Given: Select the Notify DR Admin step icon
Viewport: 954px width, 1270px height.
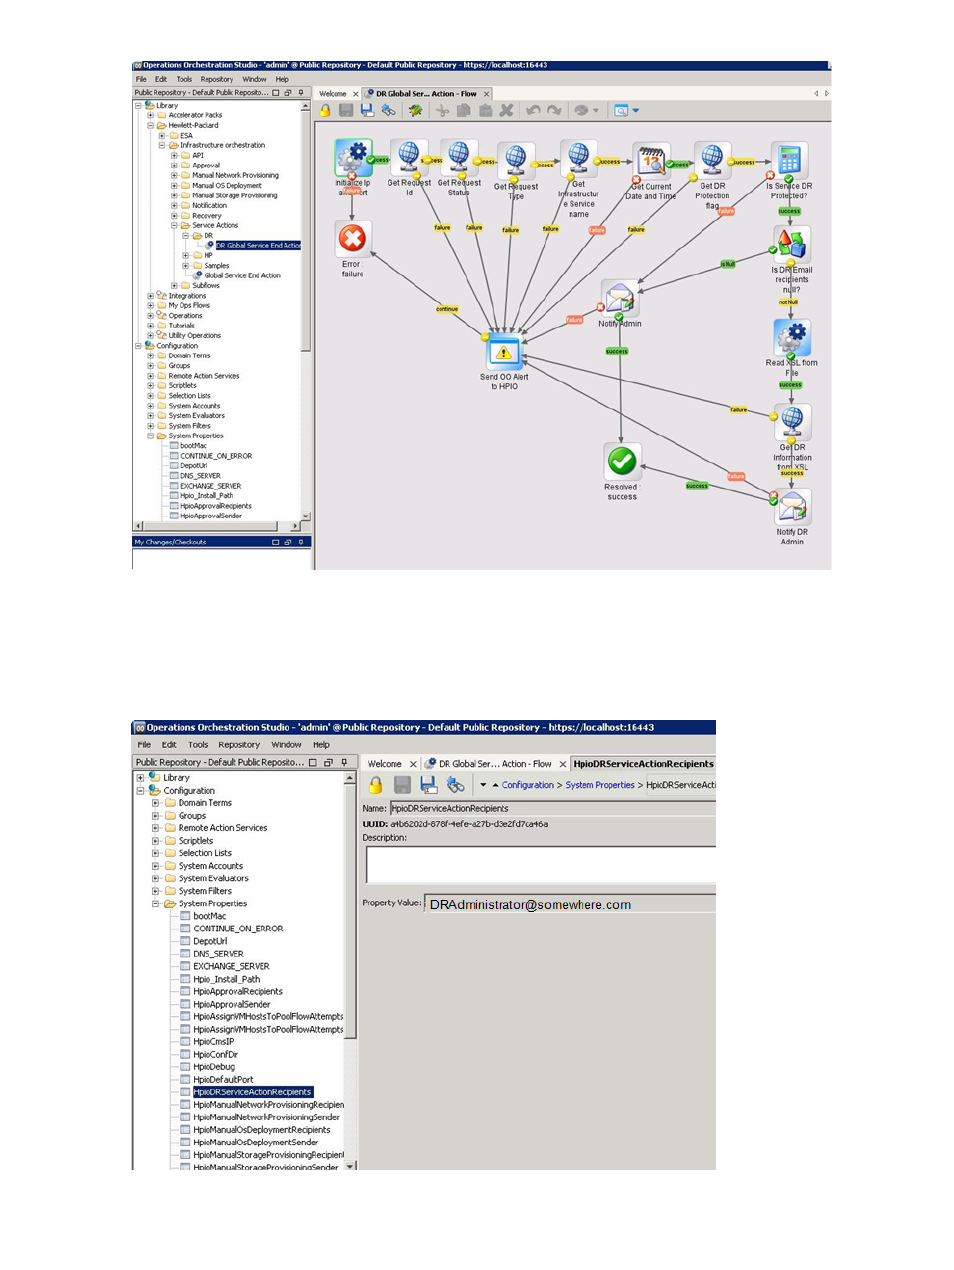Looking at the screenshot, I should pos(792,507).
